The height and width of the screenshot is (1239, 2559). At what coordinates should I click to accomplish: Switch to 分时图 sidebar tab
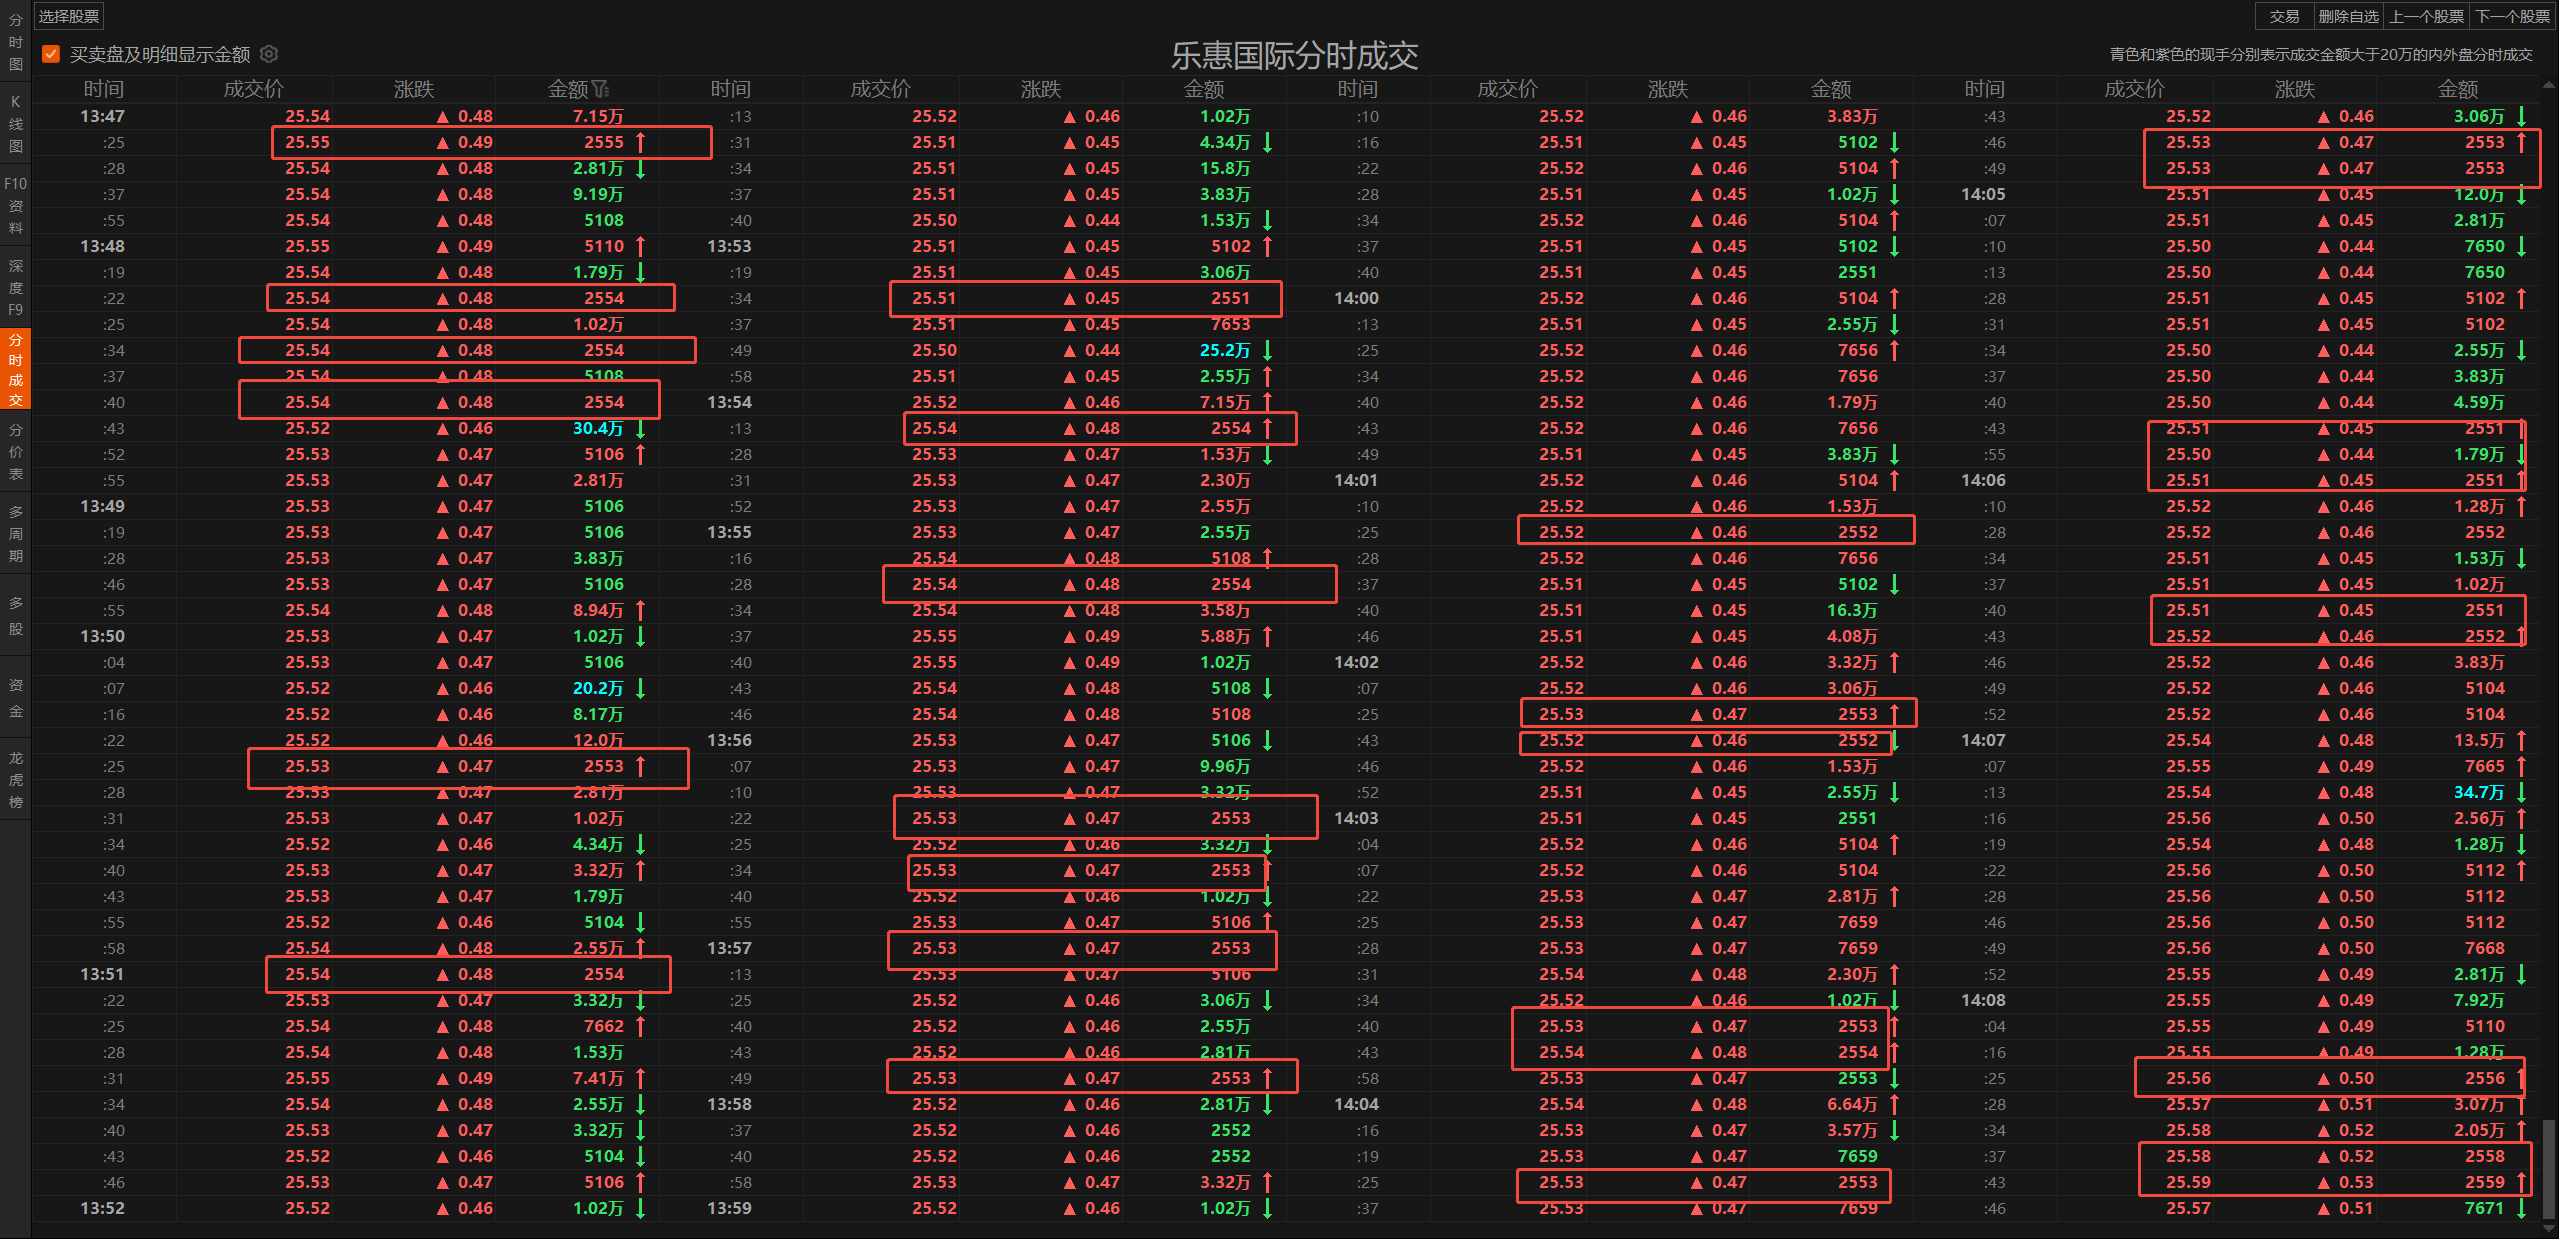click(15, 42)
